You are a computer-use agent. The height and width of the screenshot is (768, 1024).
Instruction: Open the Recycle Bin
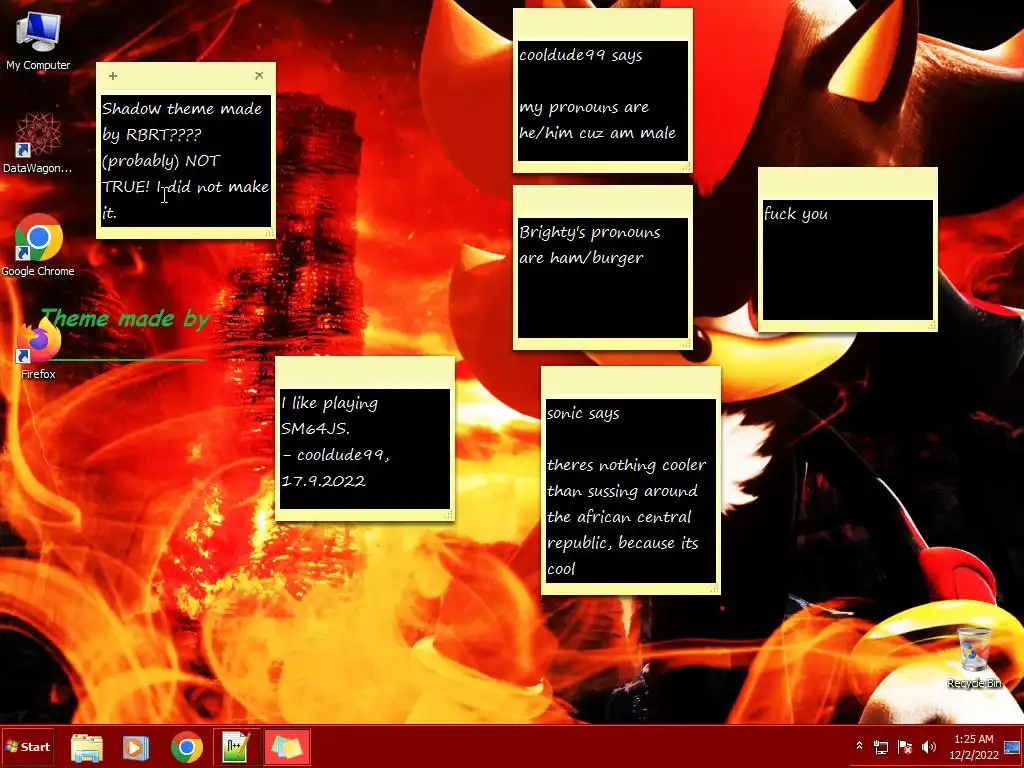click(974, 656)
